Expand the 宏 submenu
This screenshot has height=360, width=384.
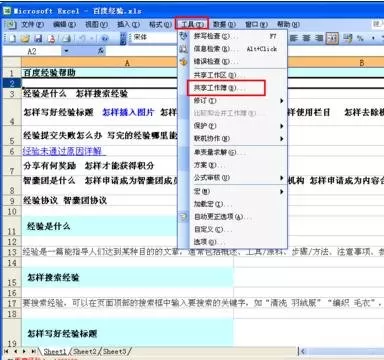click(x=282, y=192)
